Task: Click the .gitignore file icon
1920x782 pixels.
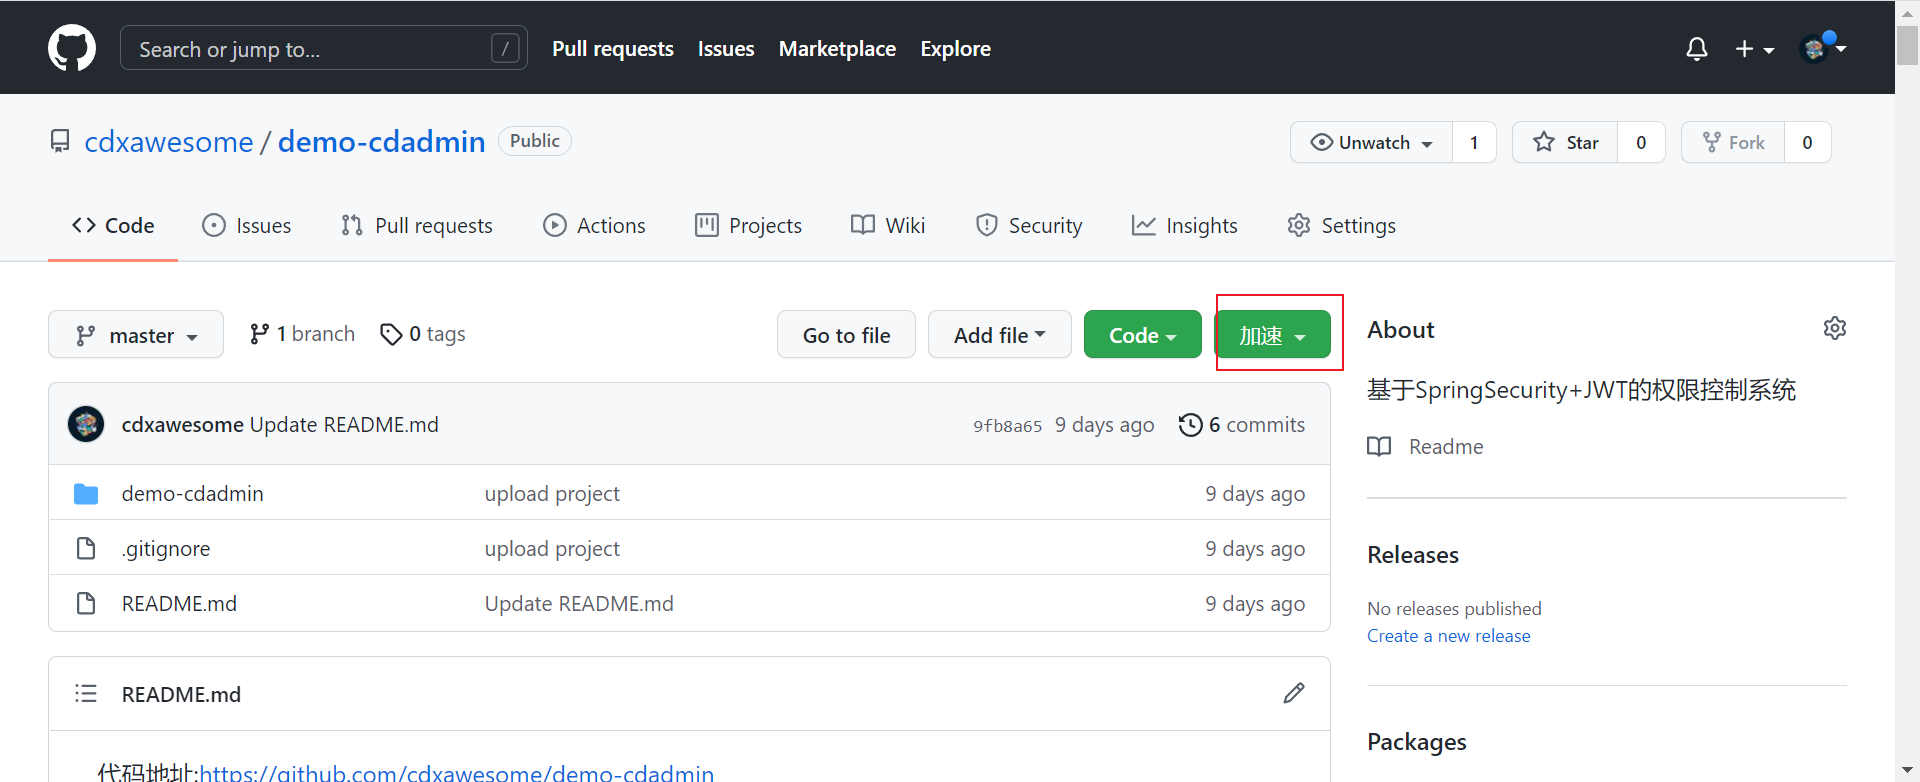Action: coord(86,548)
